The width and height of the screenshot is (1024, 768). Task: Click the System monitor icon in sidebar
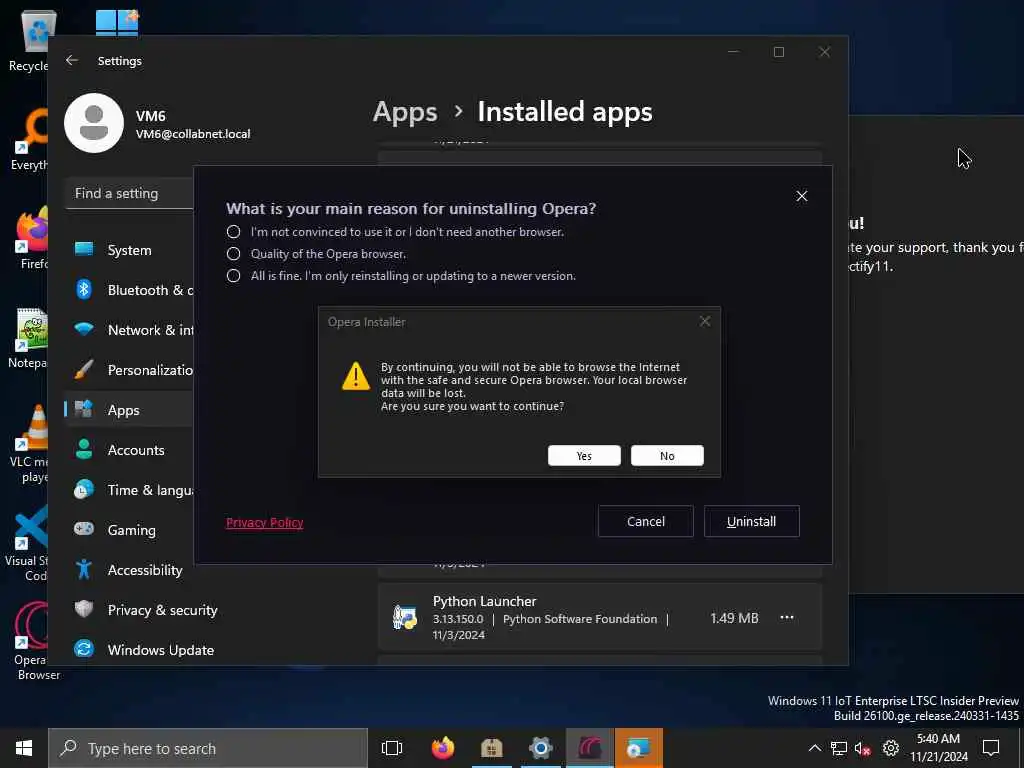84,249
